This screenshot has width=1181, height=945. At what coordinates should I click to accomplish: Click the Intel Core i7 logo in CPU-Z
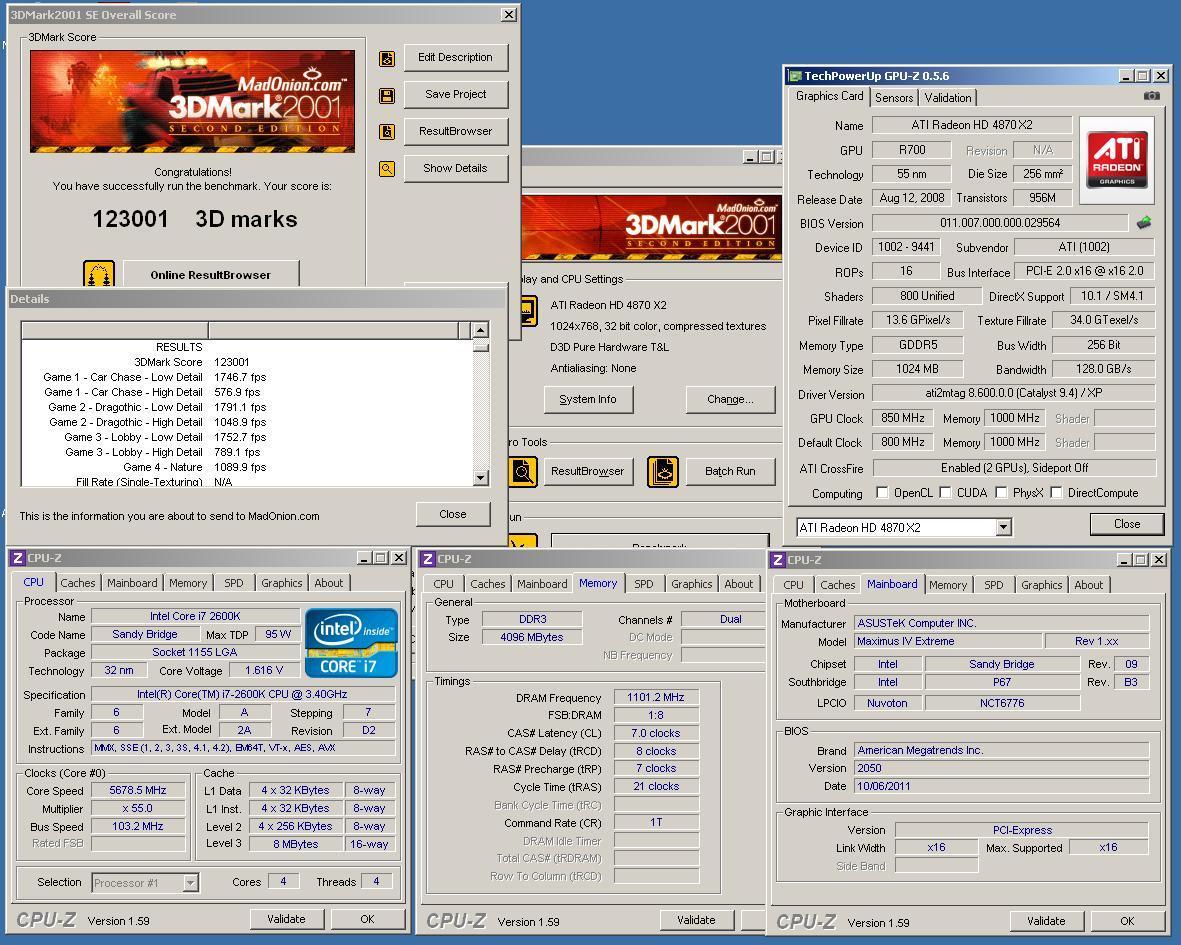point(351,642)
